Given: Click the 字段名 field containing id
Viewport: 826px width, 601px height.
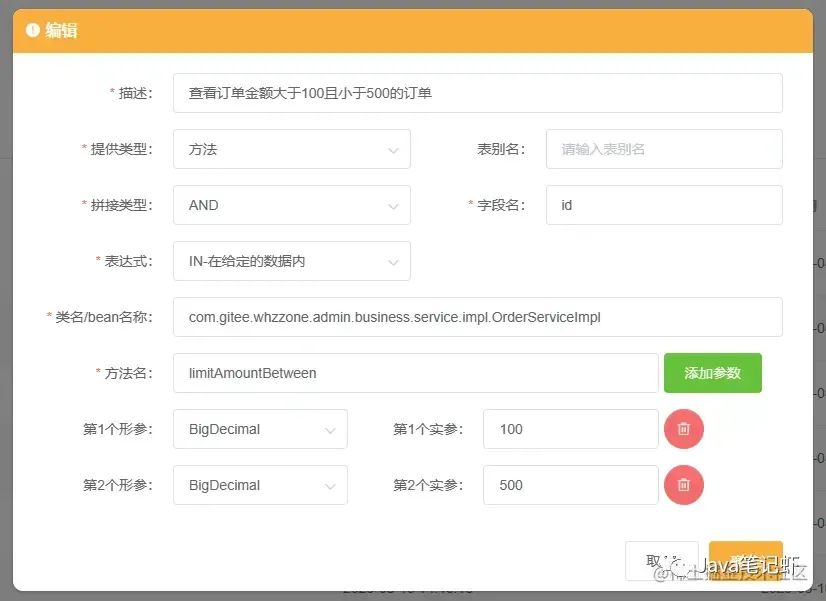Looking at the screenshot, I should pos(664,205).
